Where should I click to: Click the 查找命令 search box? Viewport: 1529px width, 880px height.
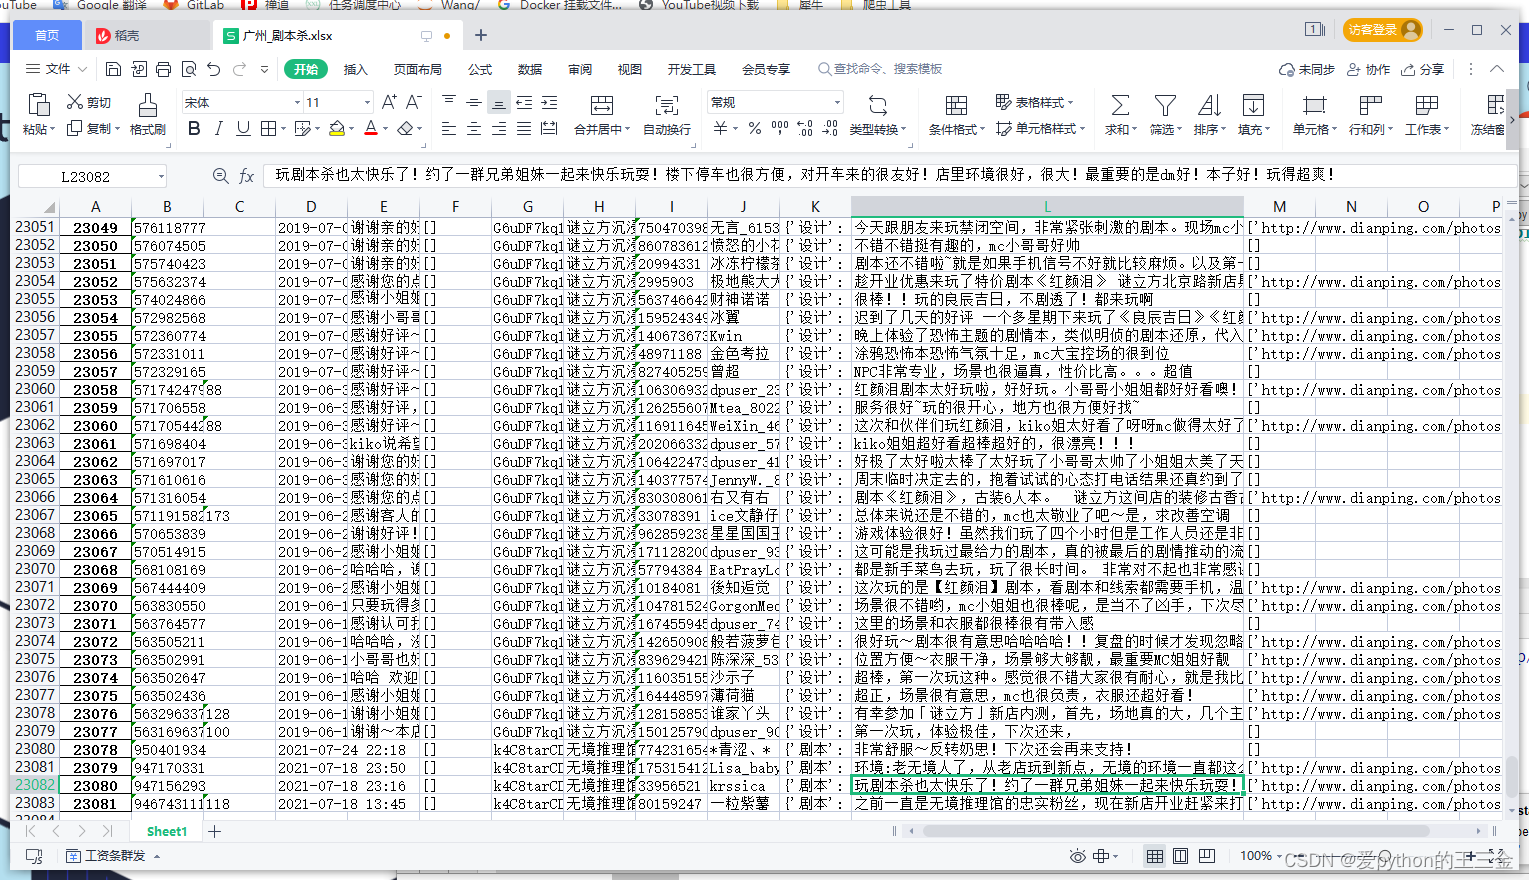[880, 69]
